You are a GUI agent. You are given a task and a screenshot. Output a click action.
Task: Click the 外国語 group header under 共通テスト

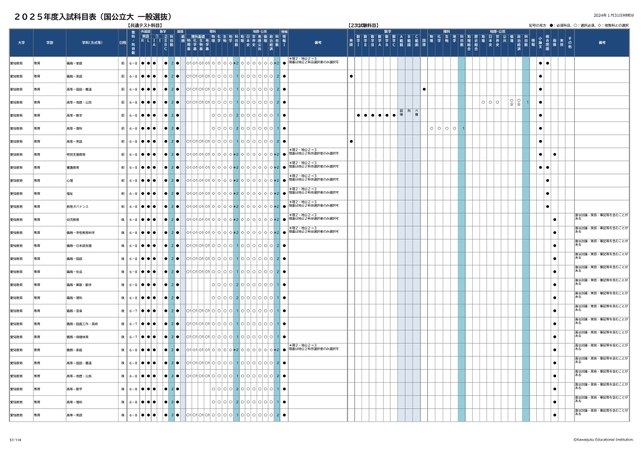click(x=146, y=30)
